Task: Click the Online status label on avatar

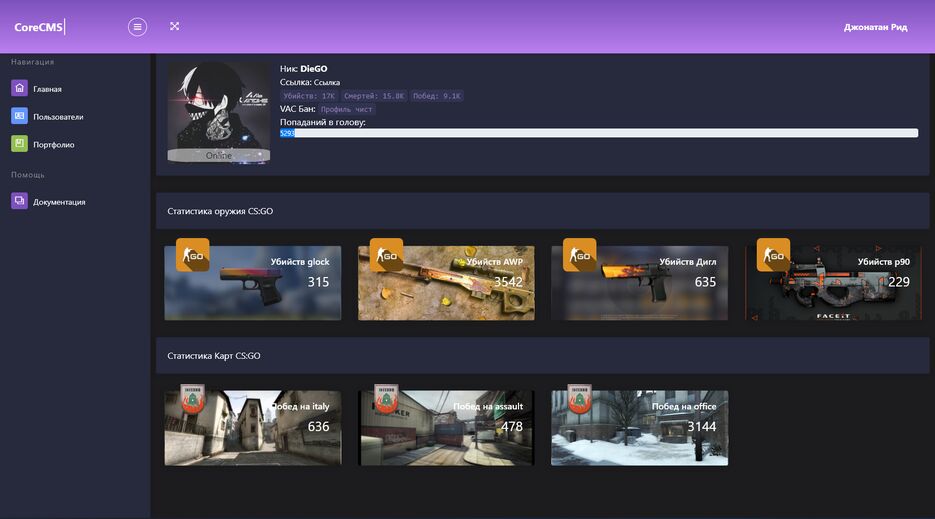Action: coord(218,156)
